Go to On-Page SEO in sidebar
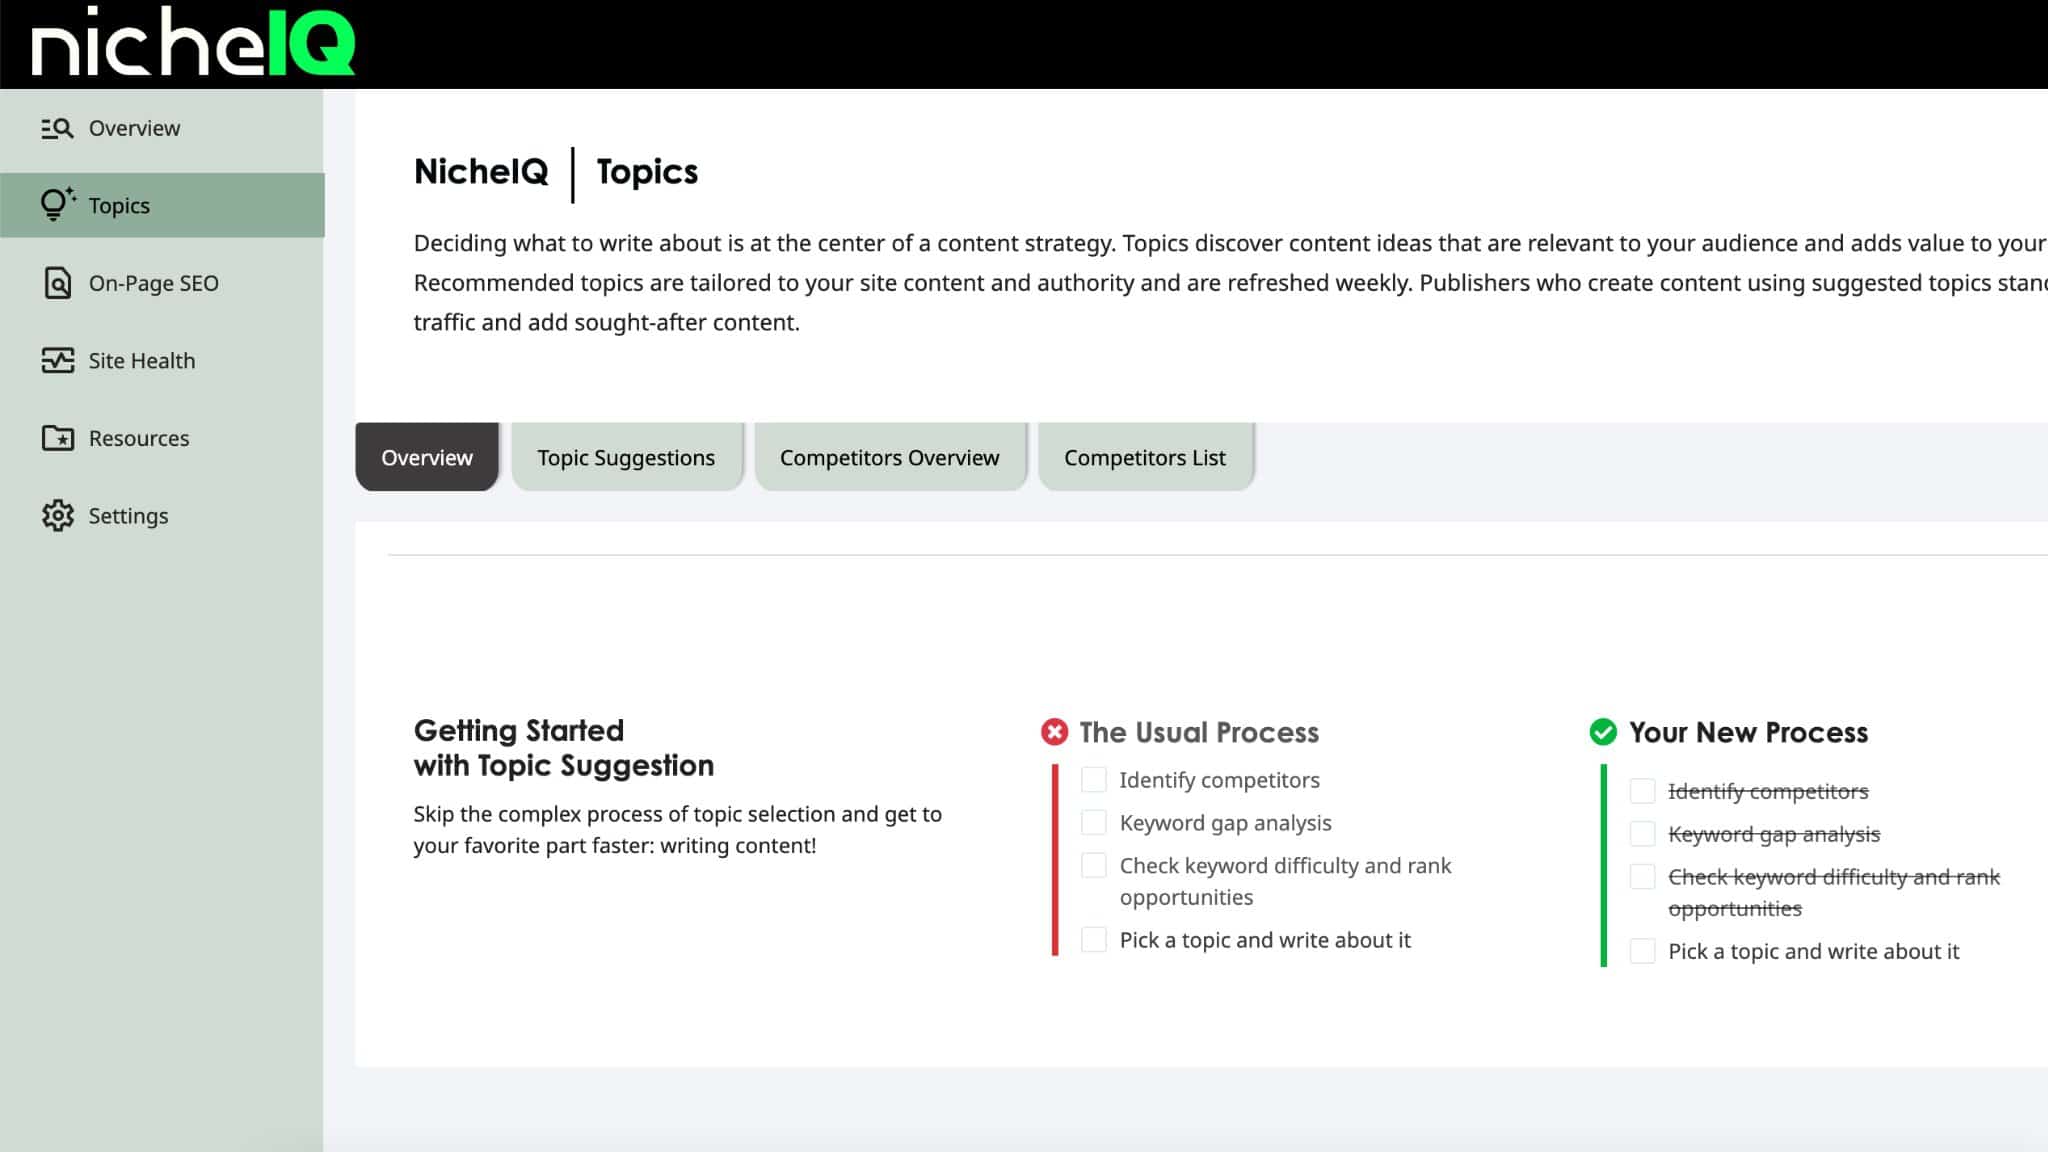The width and height of the screenshot is (2048, 1152). click(162, 283)
